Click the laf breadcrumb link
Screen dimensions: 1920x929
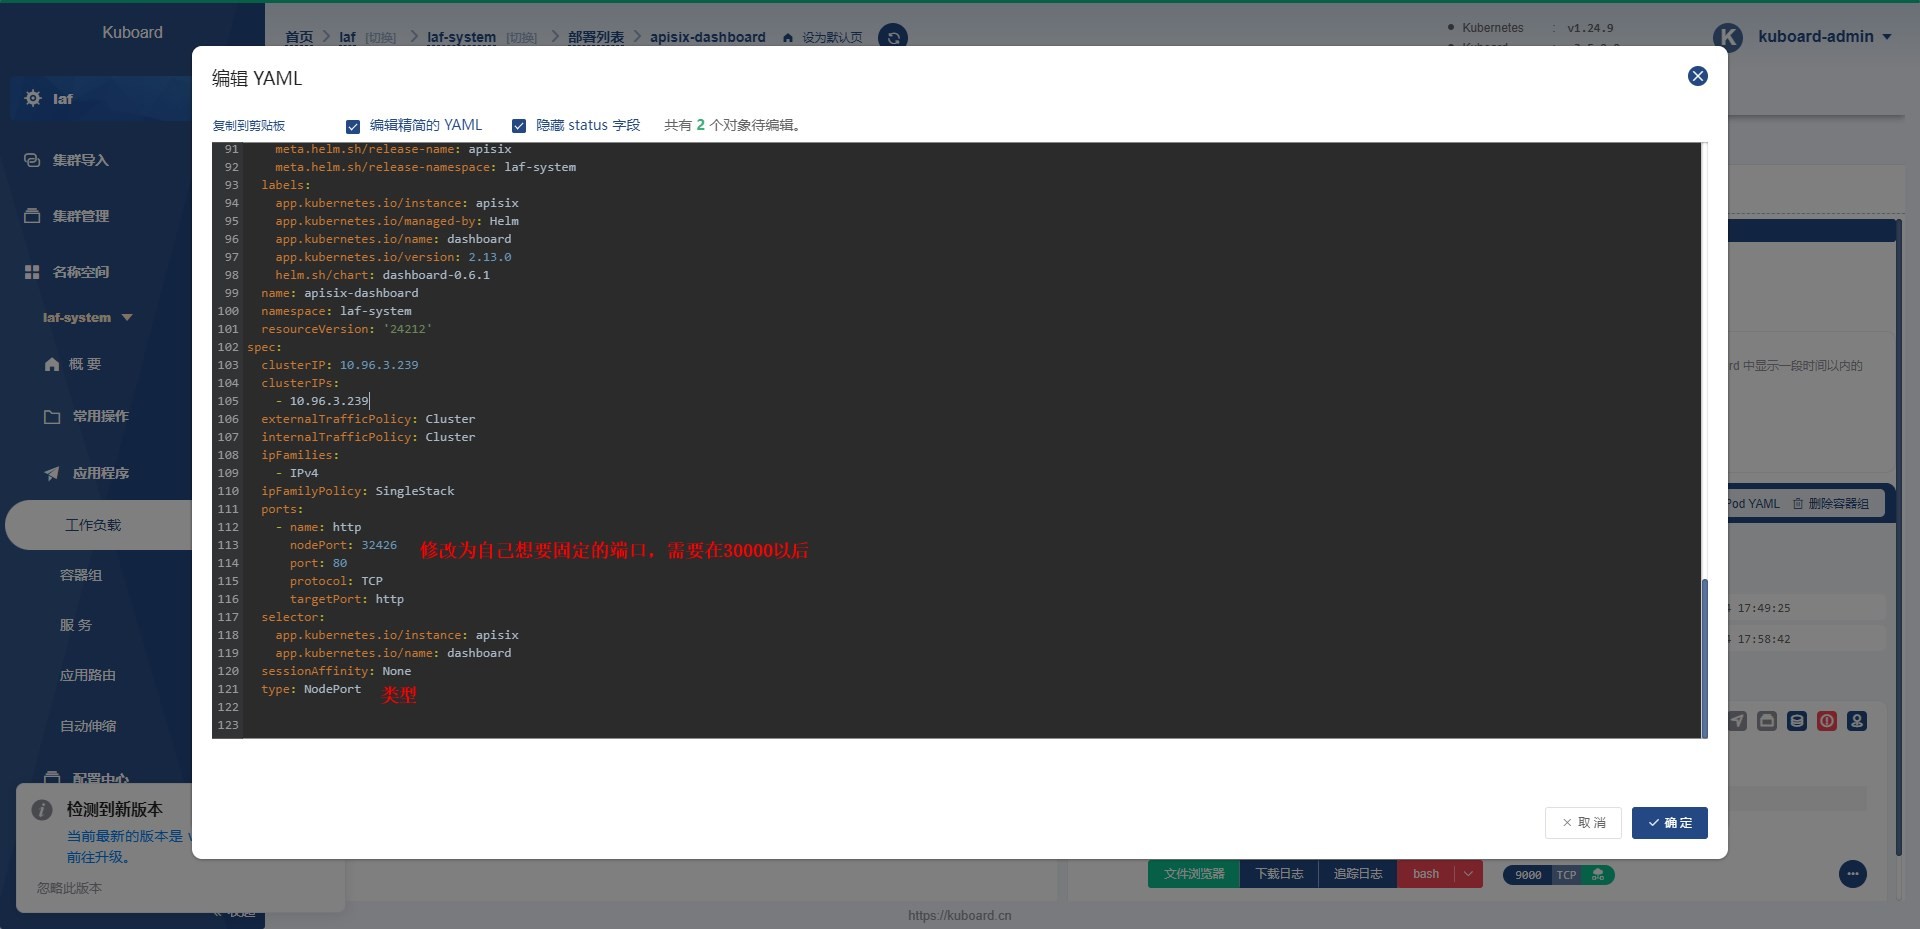347,37
